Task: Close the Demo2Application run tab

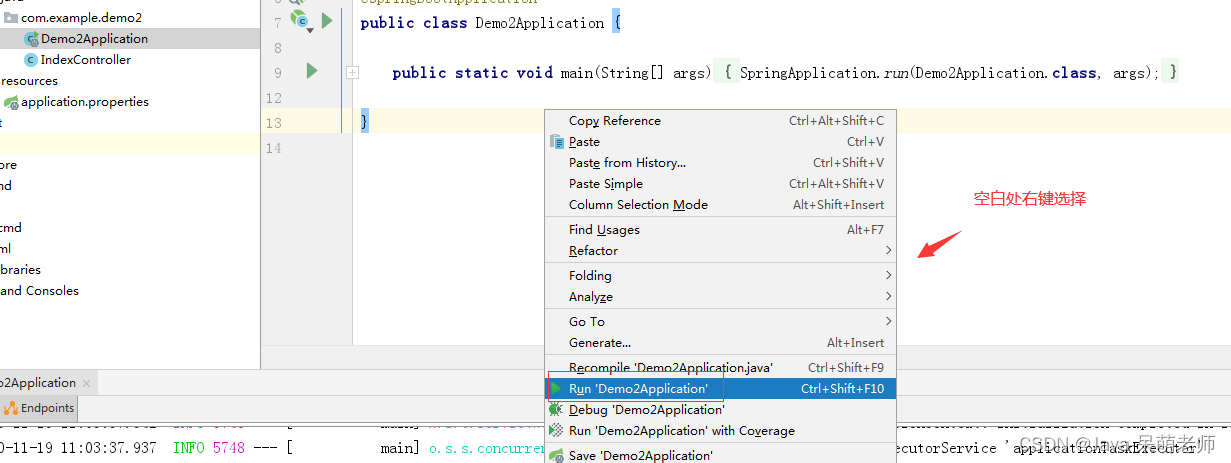Action: click(x=87, y=383)
